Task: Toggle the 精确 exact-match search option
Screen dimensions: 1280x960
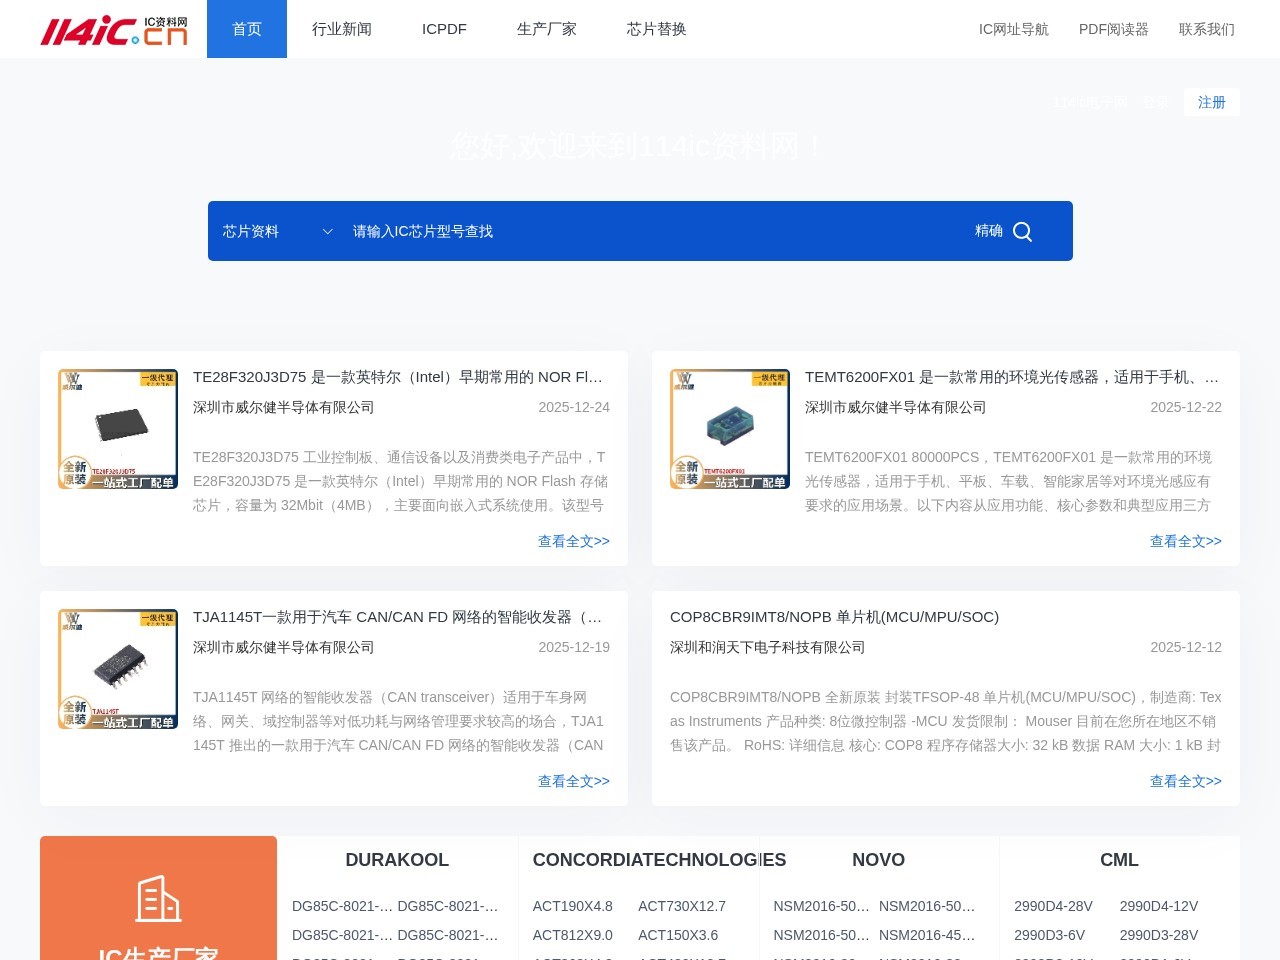Action: [988, 231]
